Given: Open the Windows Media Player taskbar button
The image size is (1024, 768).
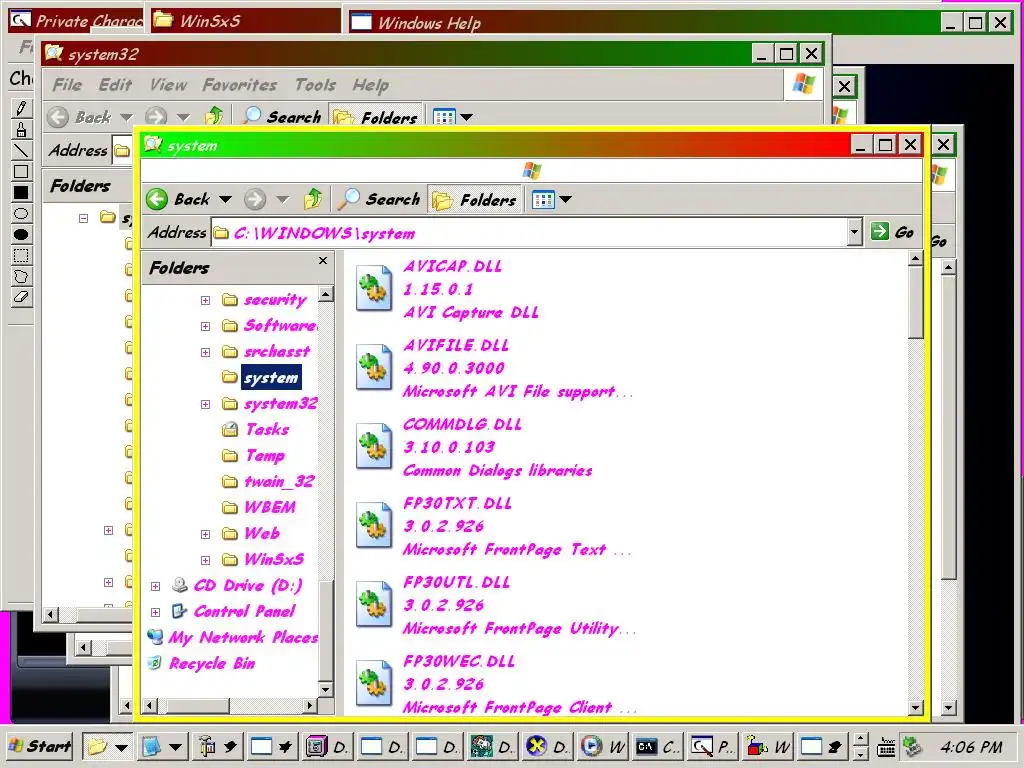Looking at the screenshot, I should click(x=603, y=746).
